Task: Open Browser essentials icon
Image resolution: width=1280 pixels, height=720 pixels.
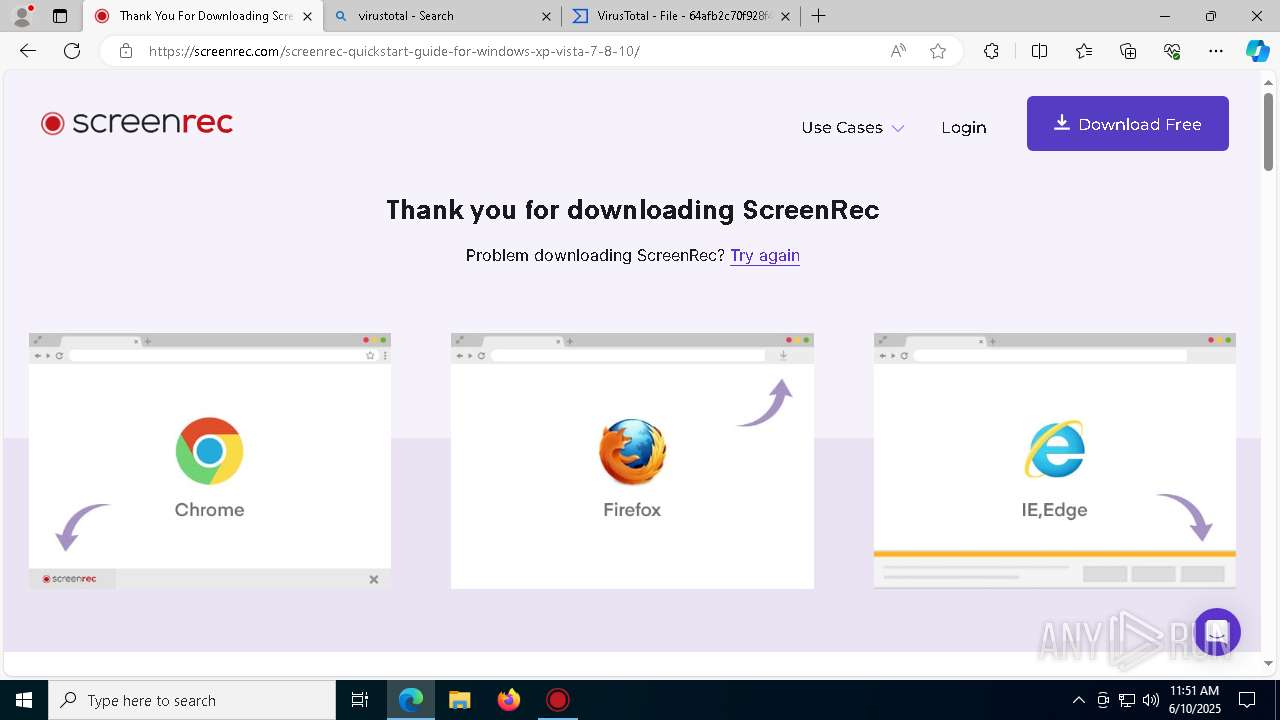Action: pos(1172,51)
